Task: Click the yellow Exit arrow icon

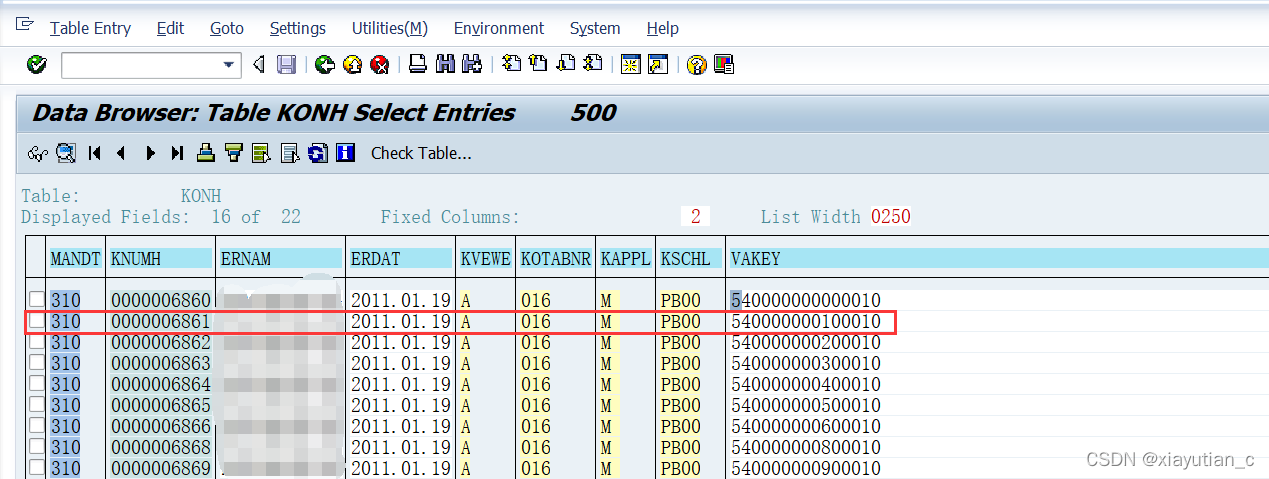Action: 352,65
